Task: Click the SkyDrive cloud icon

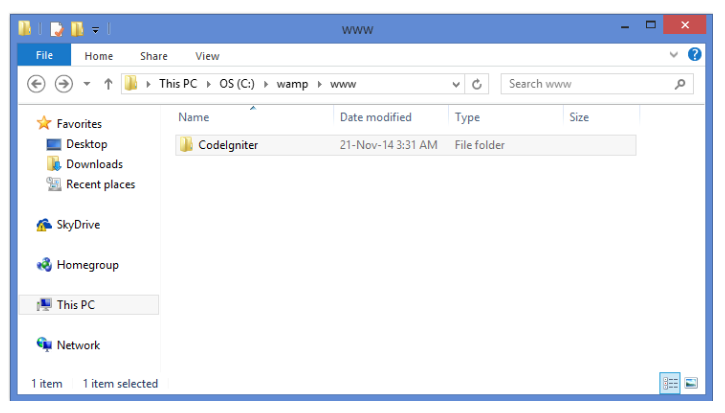Action: click(x=44, y=225)
